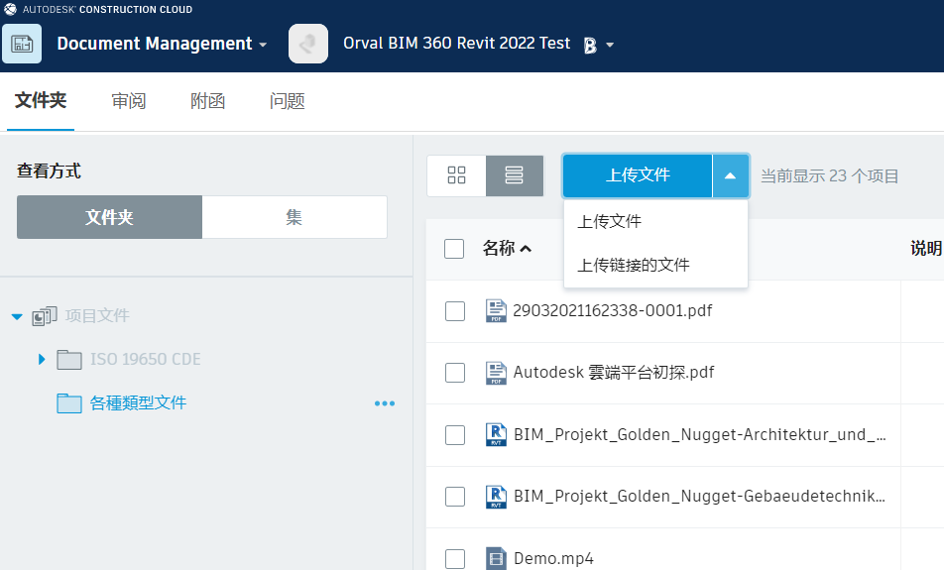Screen dimensions: 944x570
Task: Click the video icon of Demo.mp4
Action: pos(496,559)
